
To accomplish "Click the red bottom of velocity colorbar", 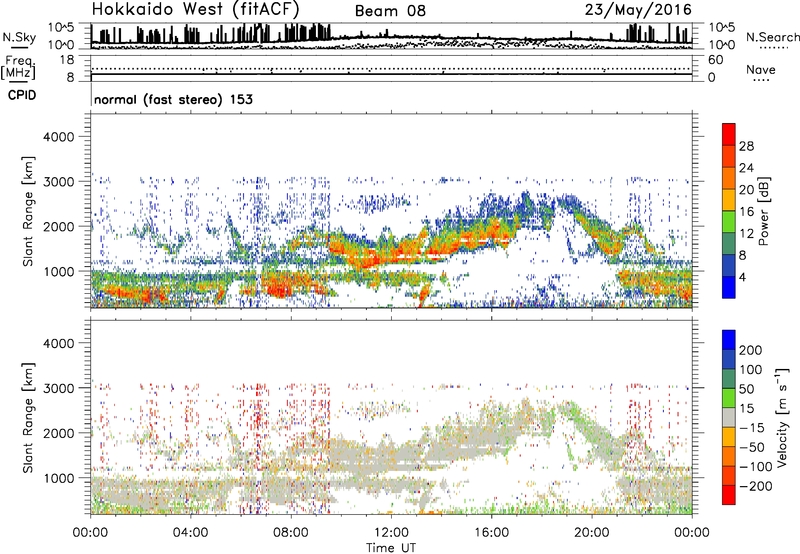I will click(729, 495).
